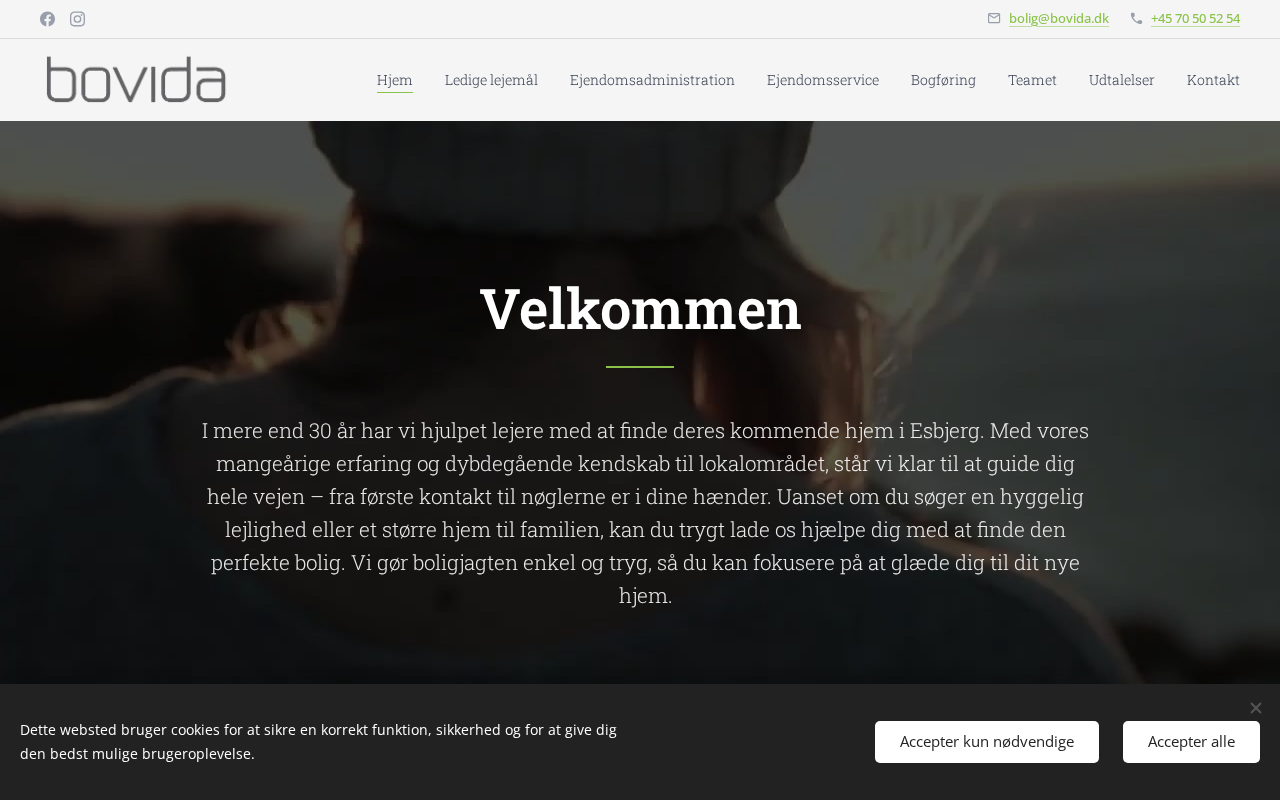Screen dimensions: 1280x800
Task: Go to the Teamet page
Action: [x=1032, y=80]
